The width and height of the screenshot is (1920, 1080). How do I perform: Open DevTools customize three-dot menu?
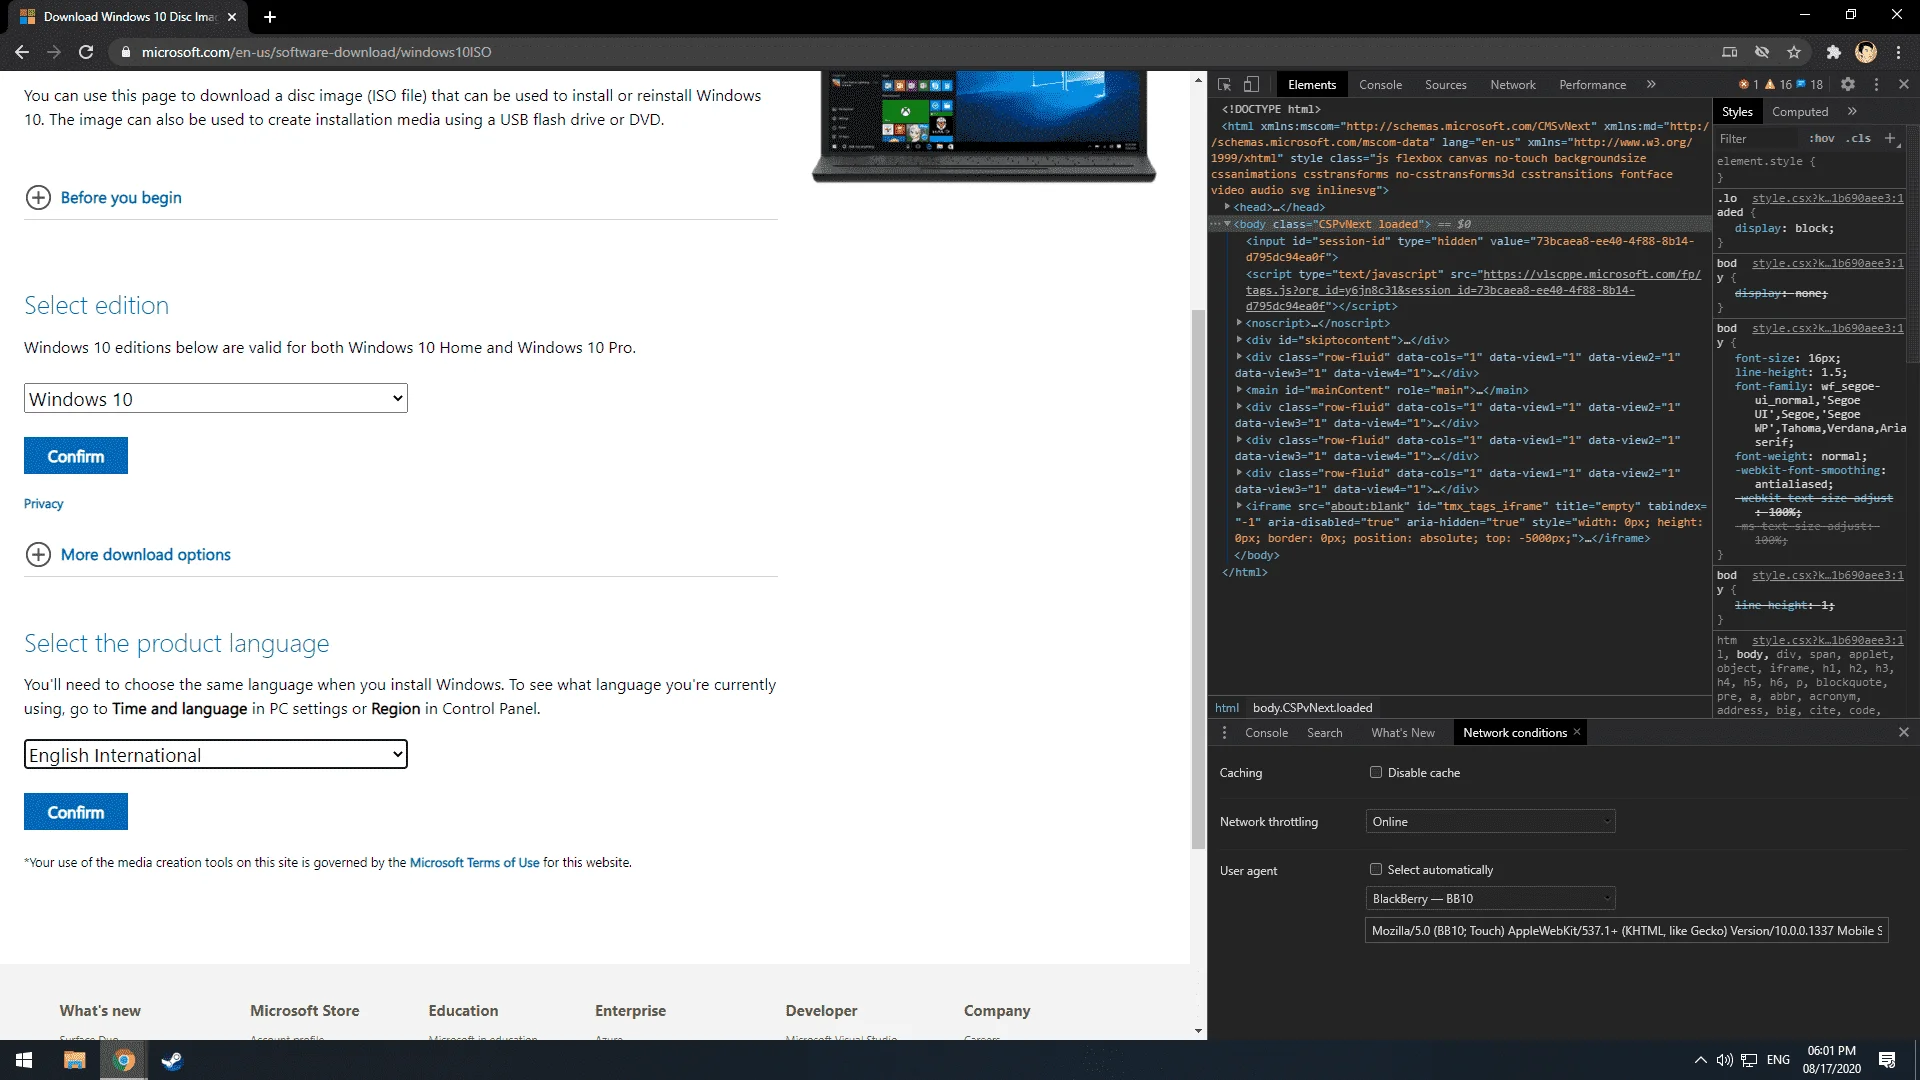pos(1876,85)
